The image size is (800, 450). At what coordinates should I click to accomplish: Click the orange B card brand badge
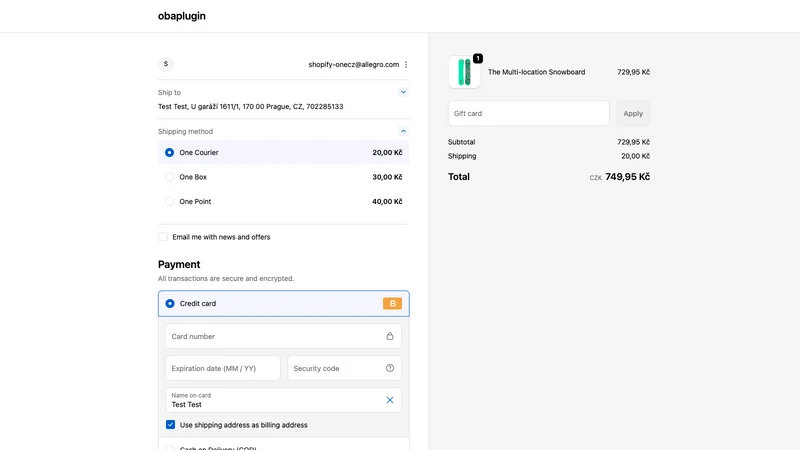tap(392, 304)
